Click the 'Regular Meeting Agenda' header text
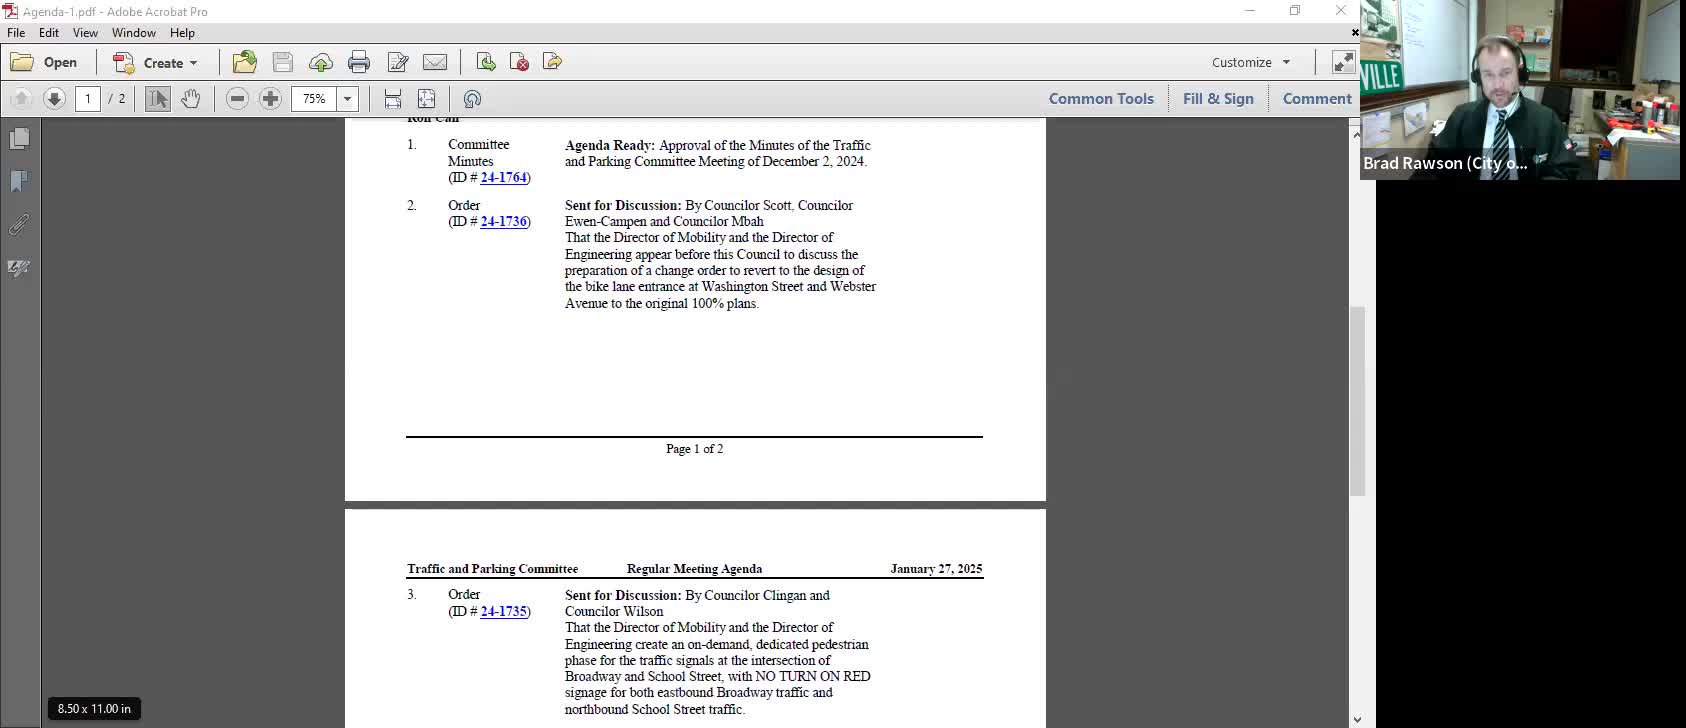Screen dimensions: 1686x728 [x=694, y=569]
